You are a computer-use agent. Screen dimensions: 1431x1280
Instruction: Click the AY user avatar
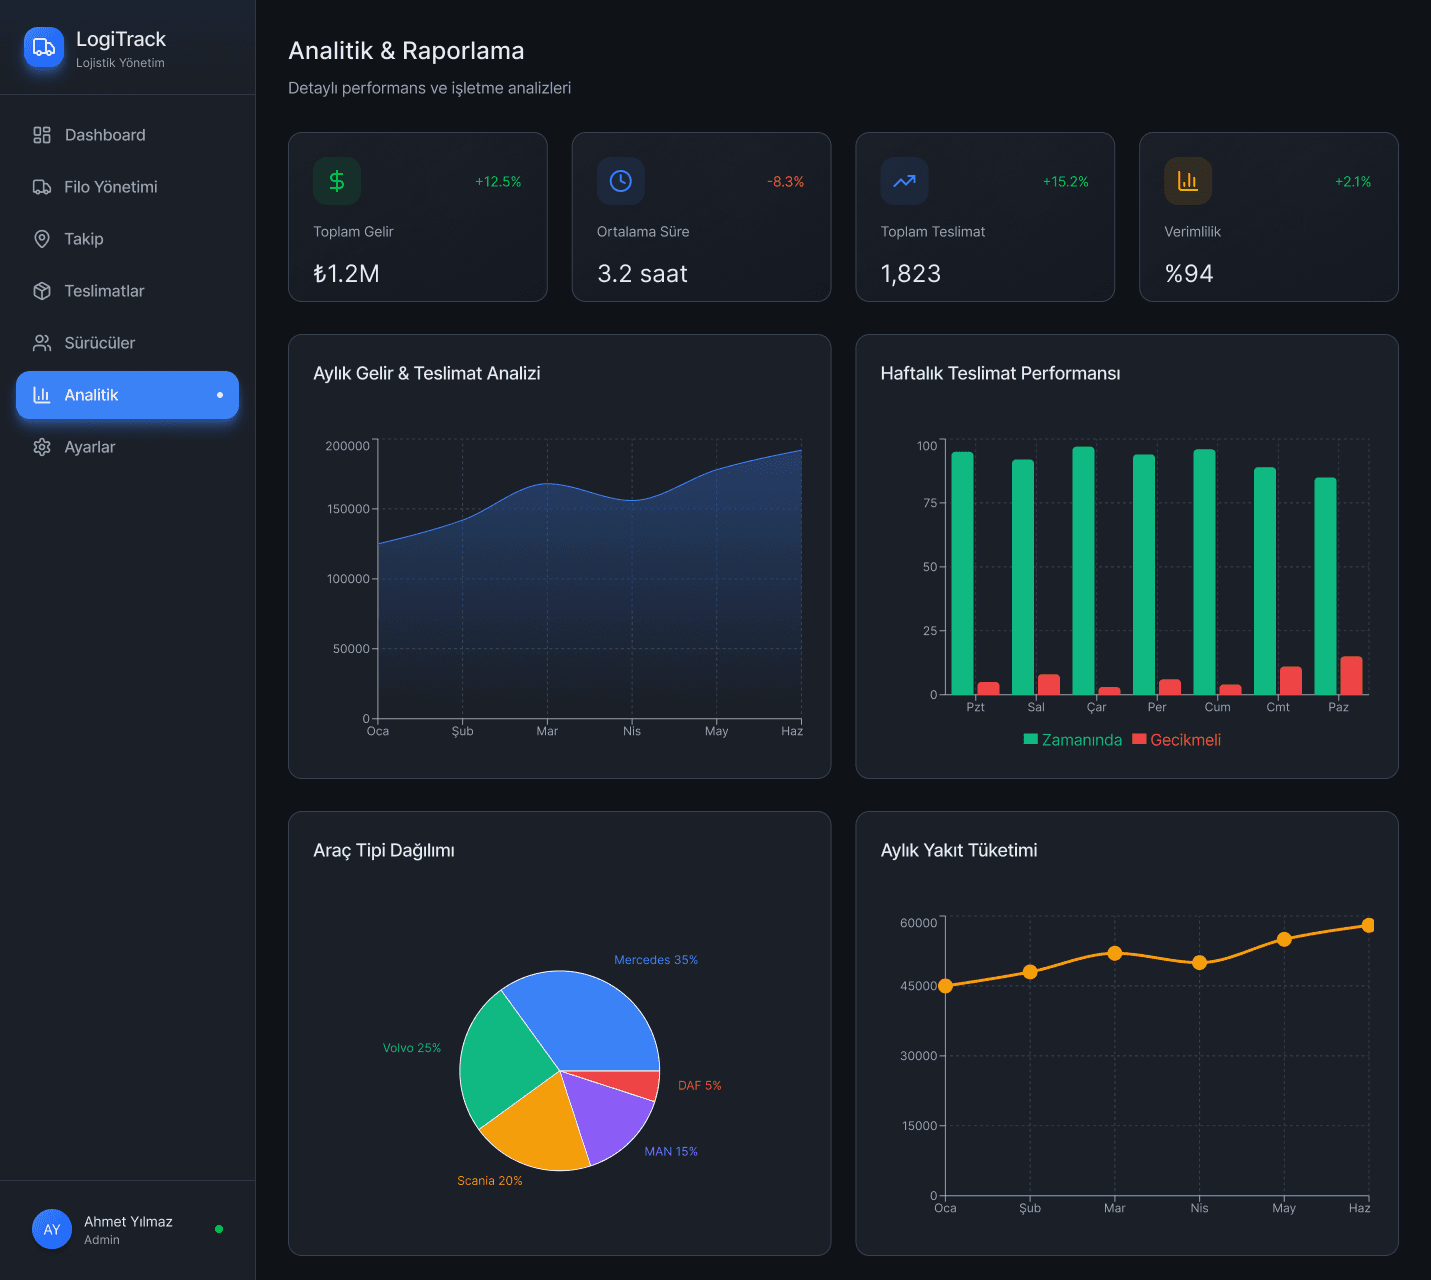(x=52, y=1229)
